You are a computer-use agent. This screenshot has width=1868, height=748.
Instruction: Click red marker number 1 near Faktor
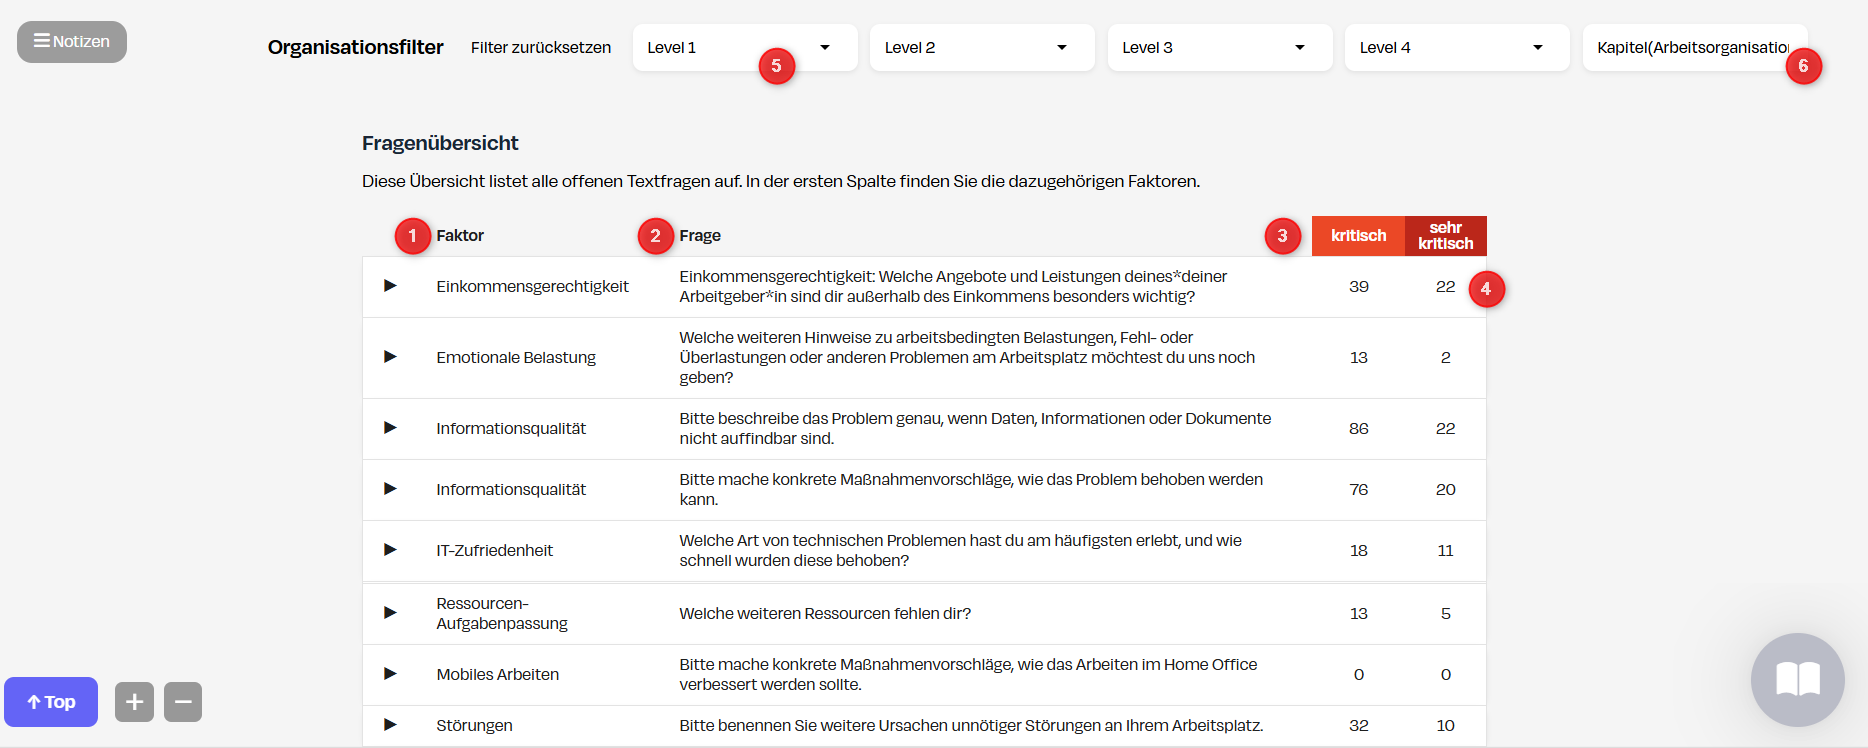[x=412, y=236]
